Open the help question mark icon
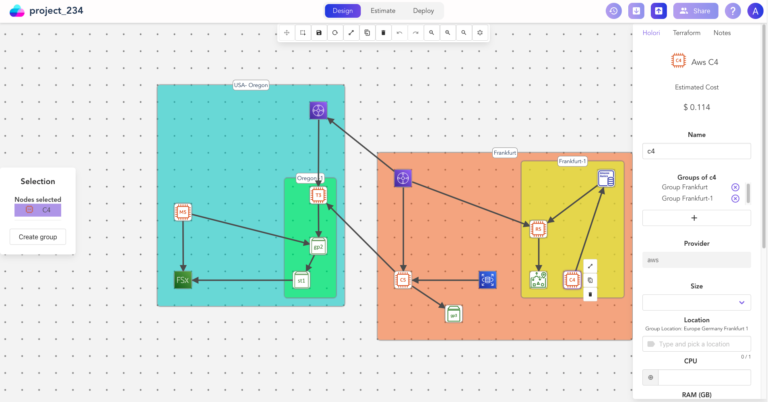 coord(733,11)
